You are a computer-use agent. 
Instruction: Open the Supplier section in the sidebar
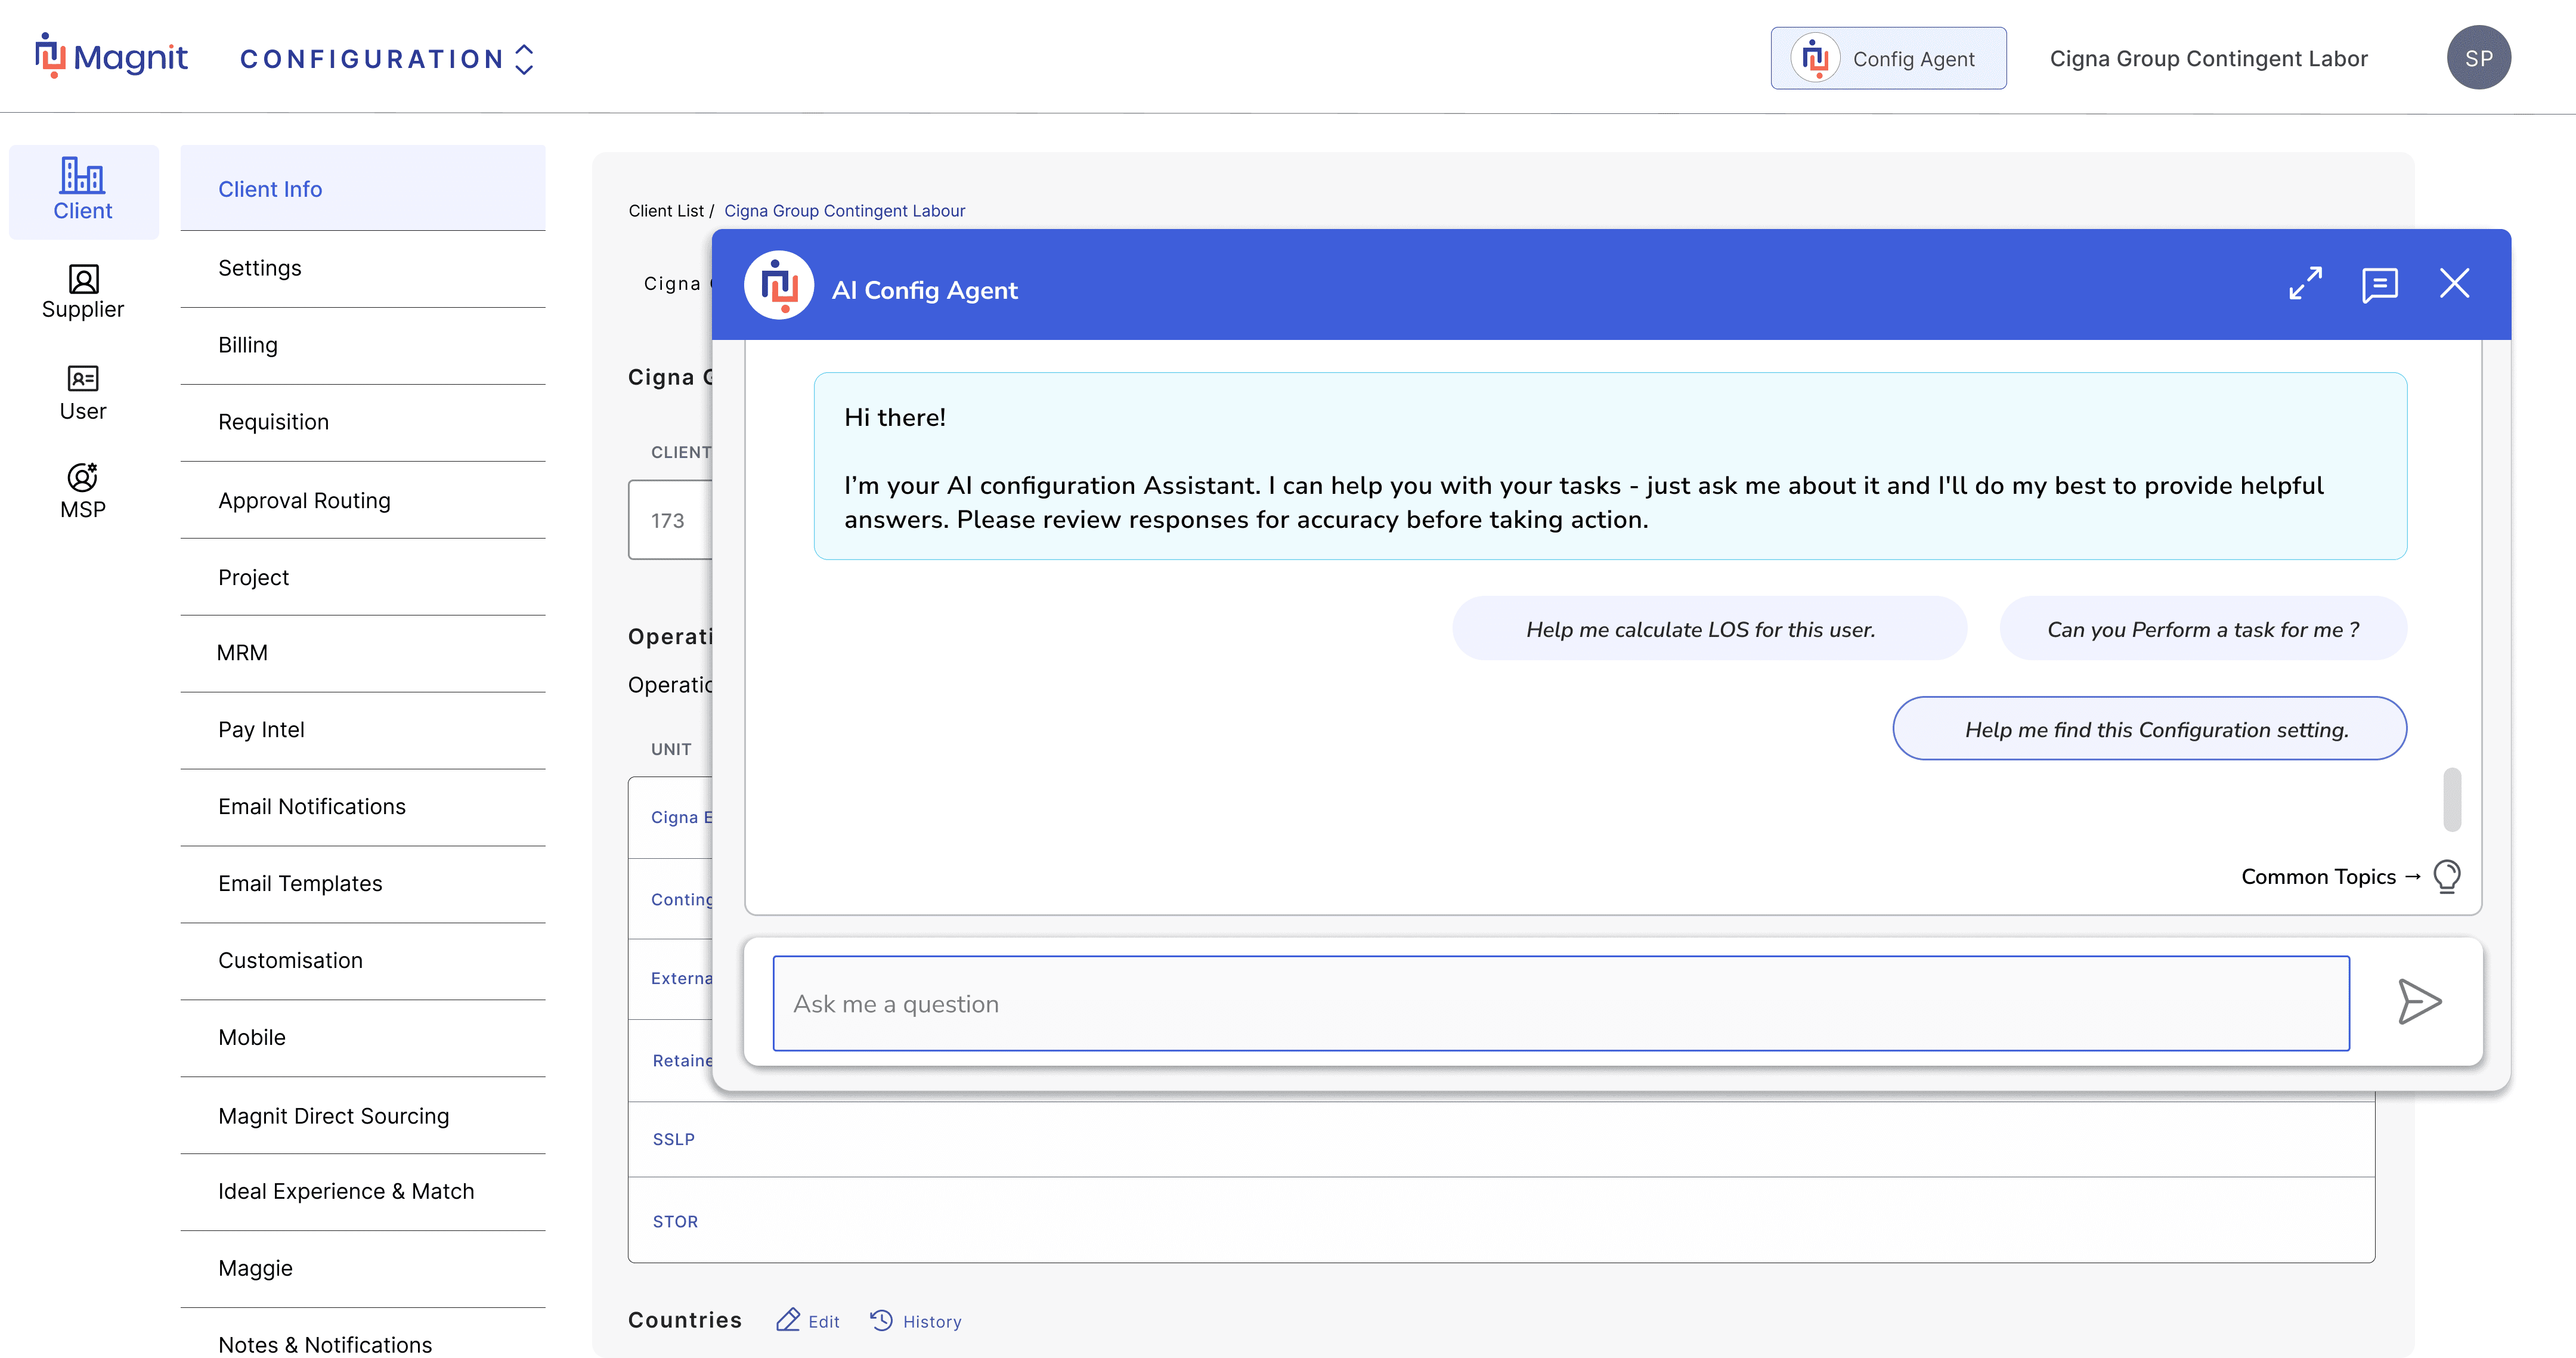point(83,291)
